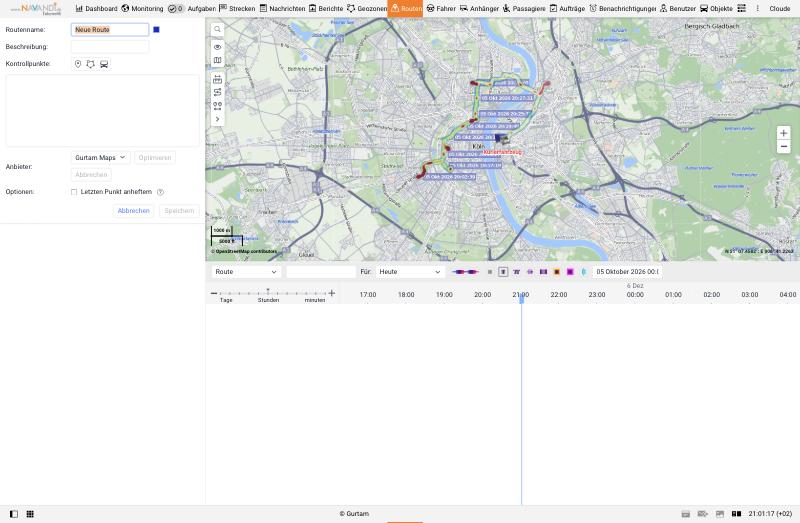Screen dimensions: 800x523
Task: Switch to the Monitoring tab
Action: (x=142, y=9)
